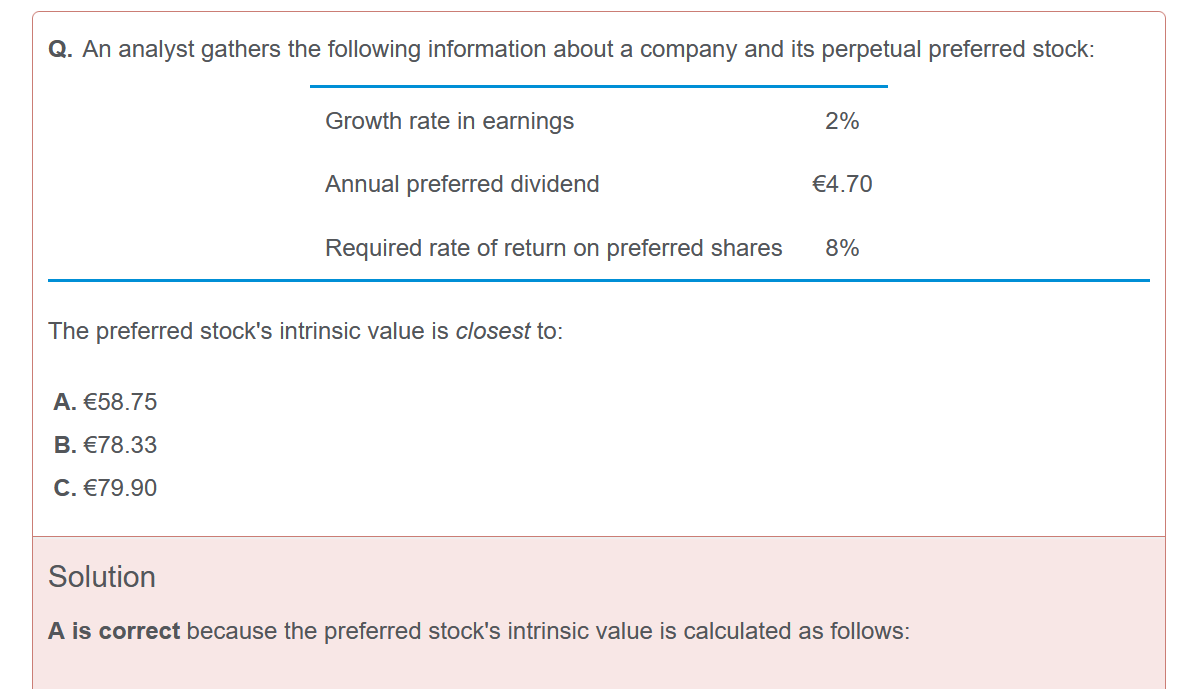The height and width of the screenshot is (689, 1192).
Task: Click the 2% growth rate value
Action: (x=842, y=121)
